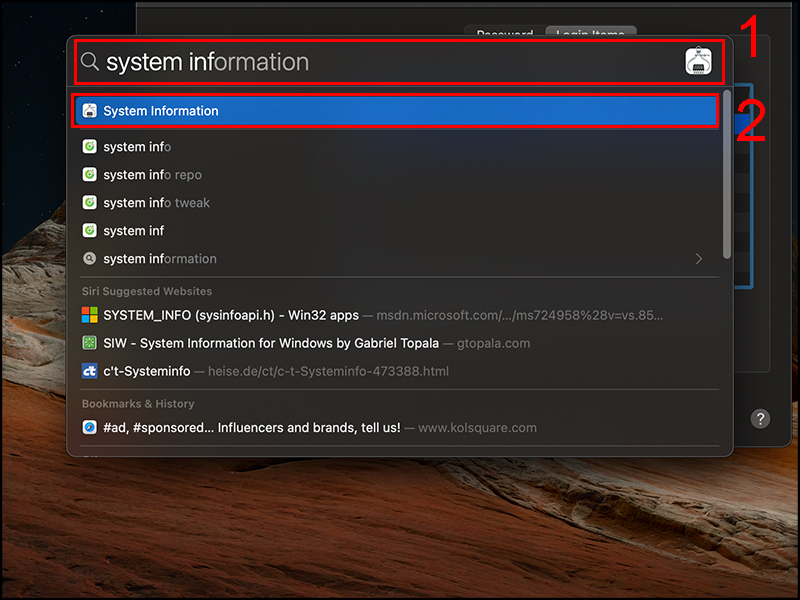Viewport: 800px width, 600px height.
Task: Click the green icon beside system info tweak
Action: [x=91, y=202]
